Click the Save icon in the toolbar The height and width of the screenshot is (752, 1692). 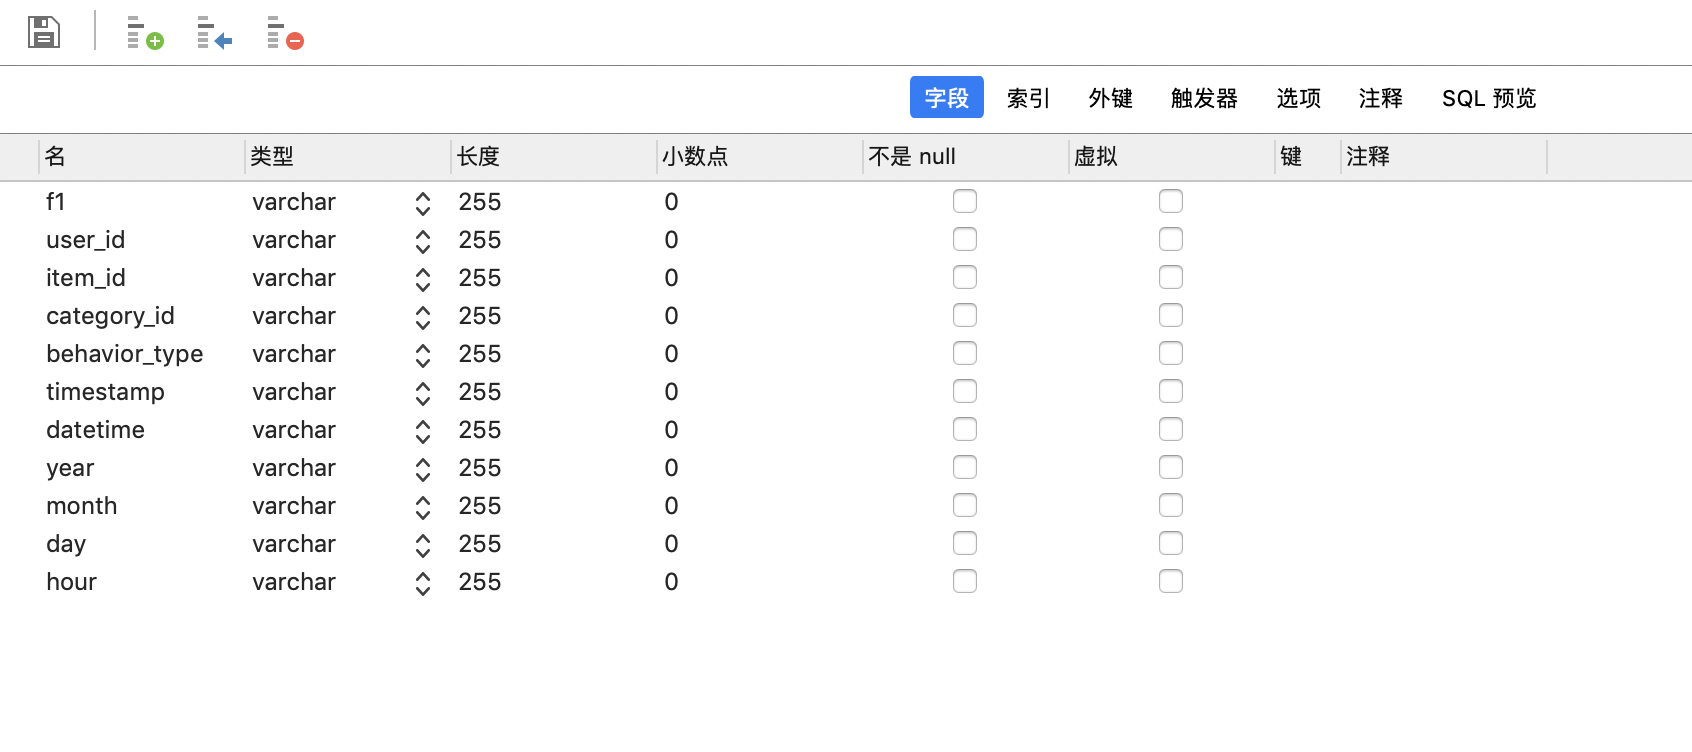click(44, 32)
